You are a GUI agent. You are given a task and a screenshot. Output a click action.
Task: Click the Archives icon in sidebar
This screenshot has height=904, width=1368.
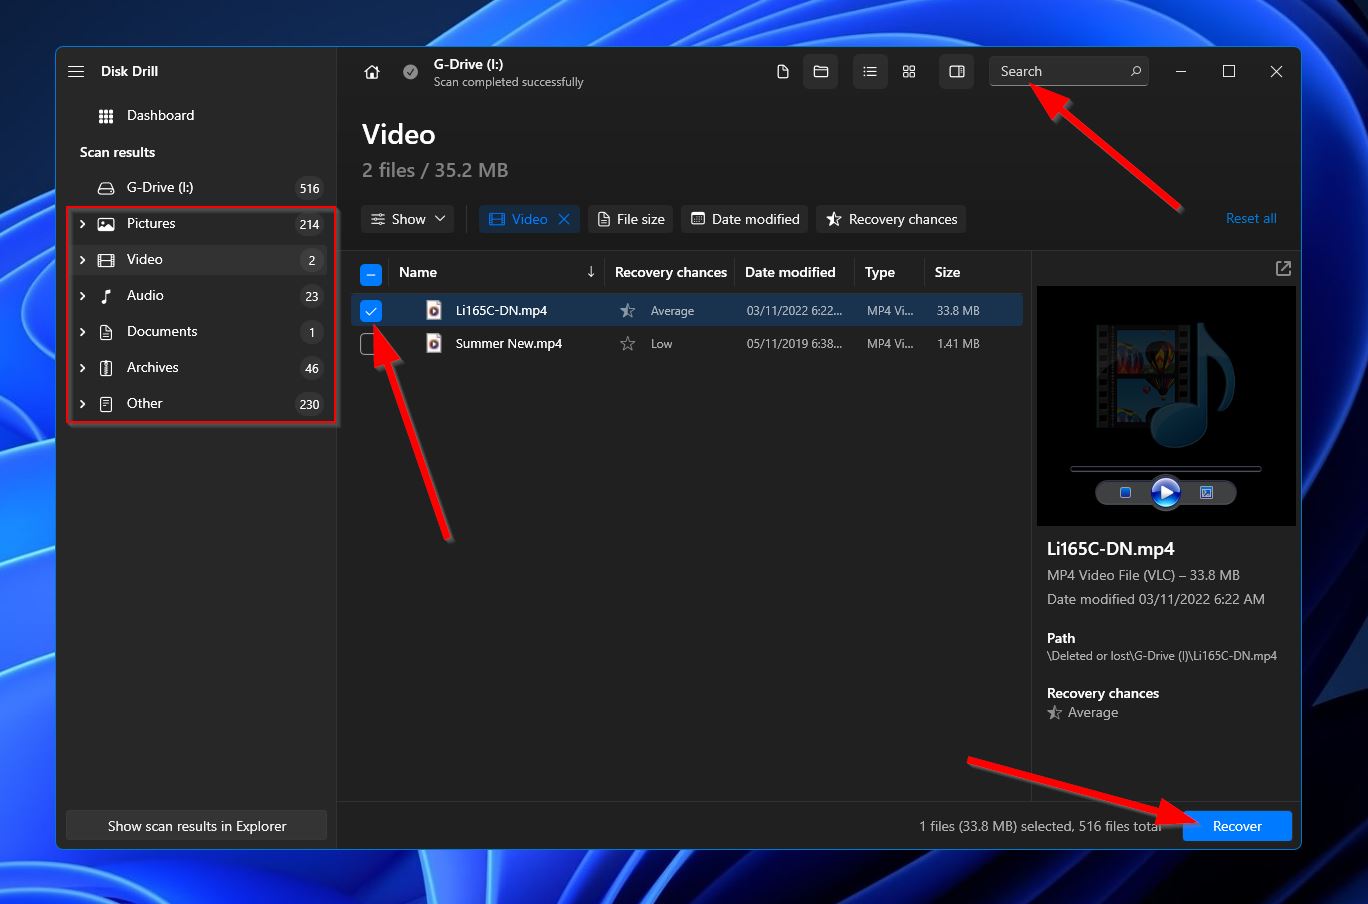click(x=106, y=368)
